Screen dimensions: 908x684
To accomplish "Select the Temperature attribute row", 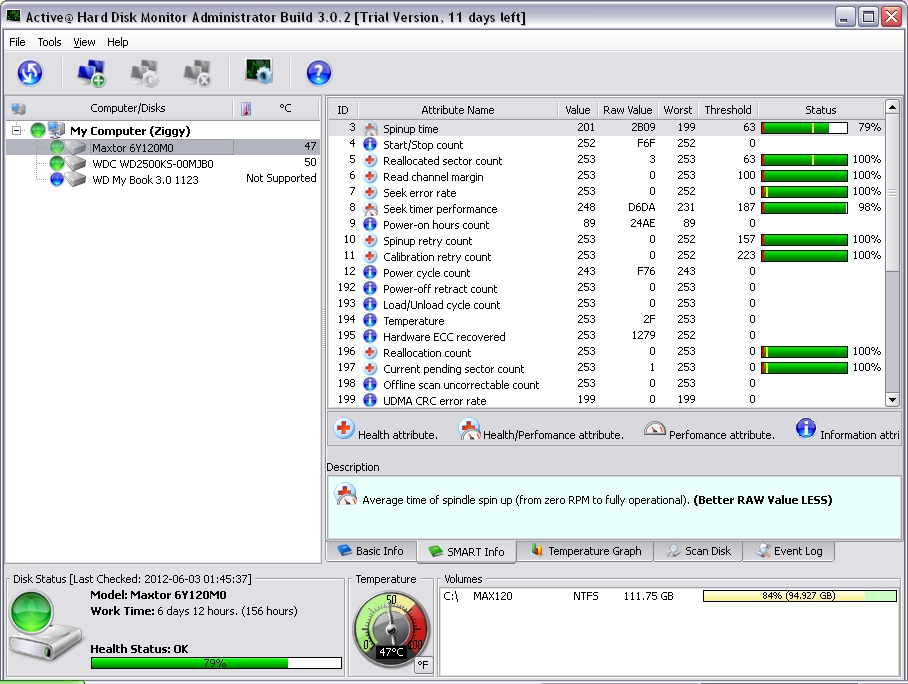I will pos(606,320).
